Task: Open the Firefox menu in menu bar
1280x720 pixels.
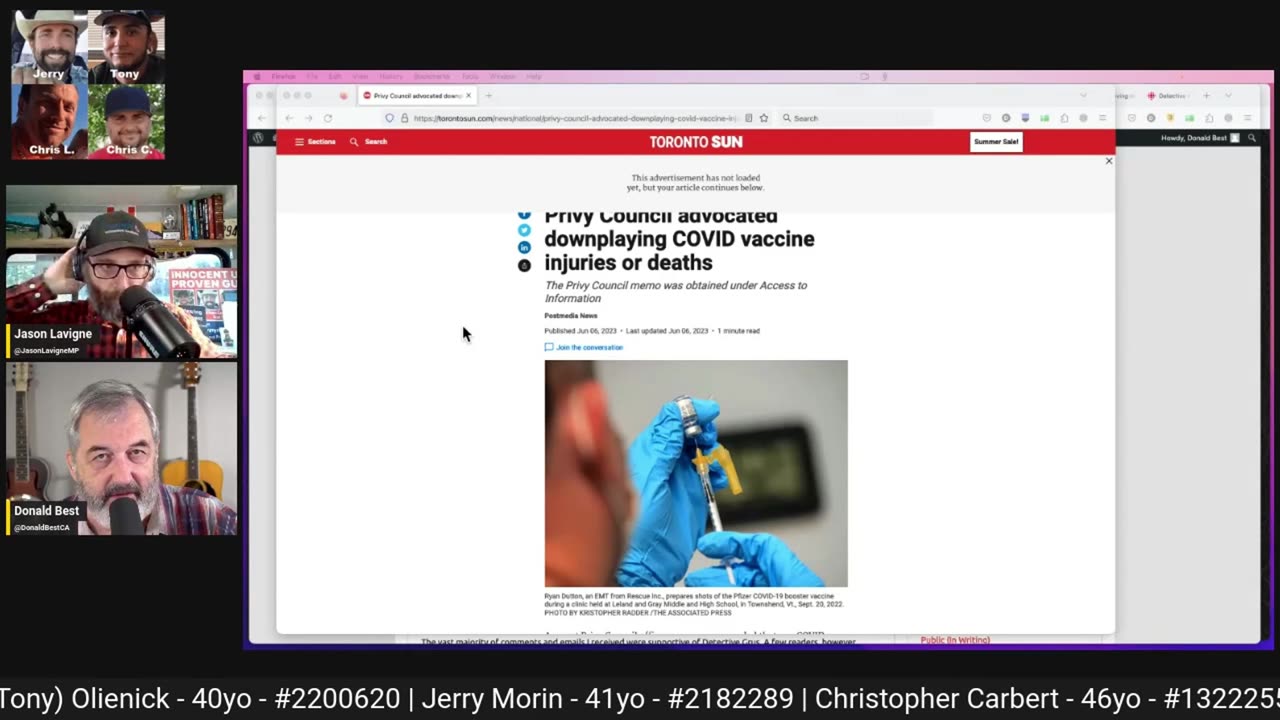Action: point(283,77)
